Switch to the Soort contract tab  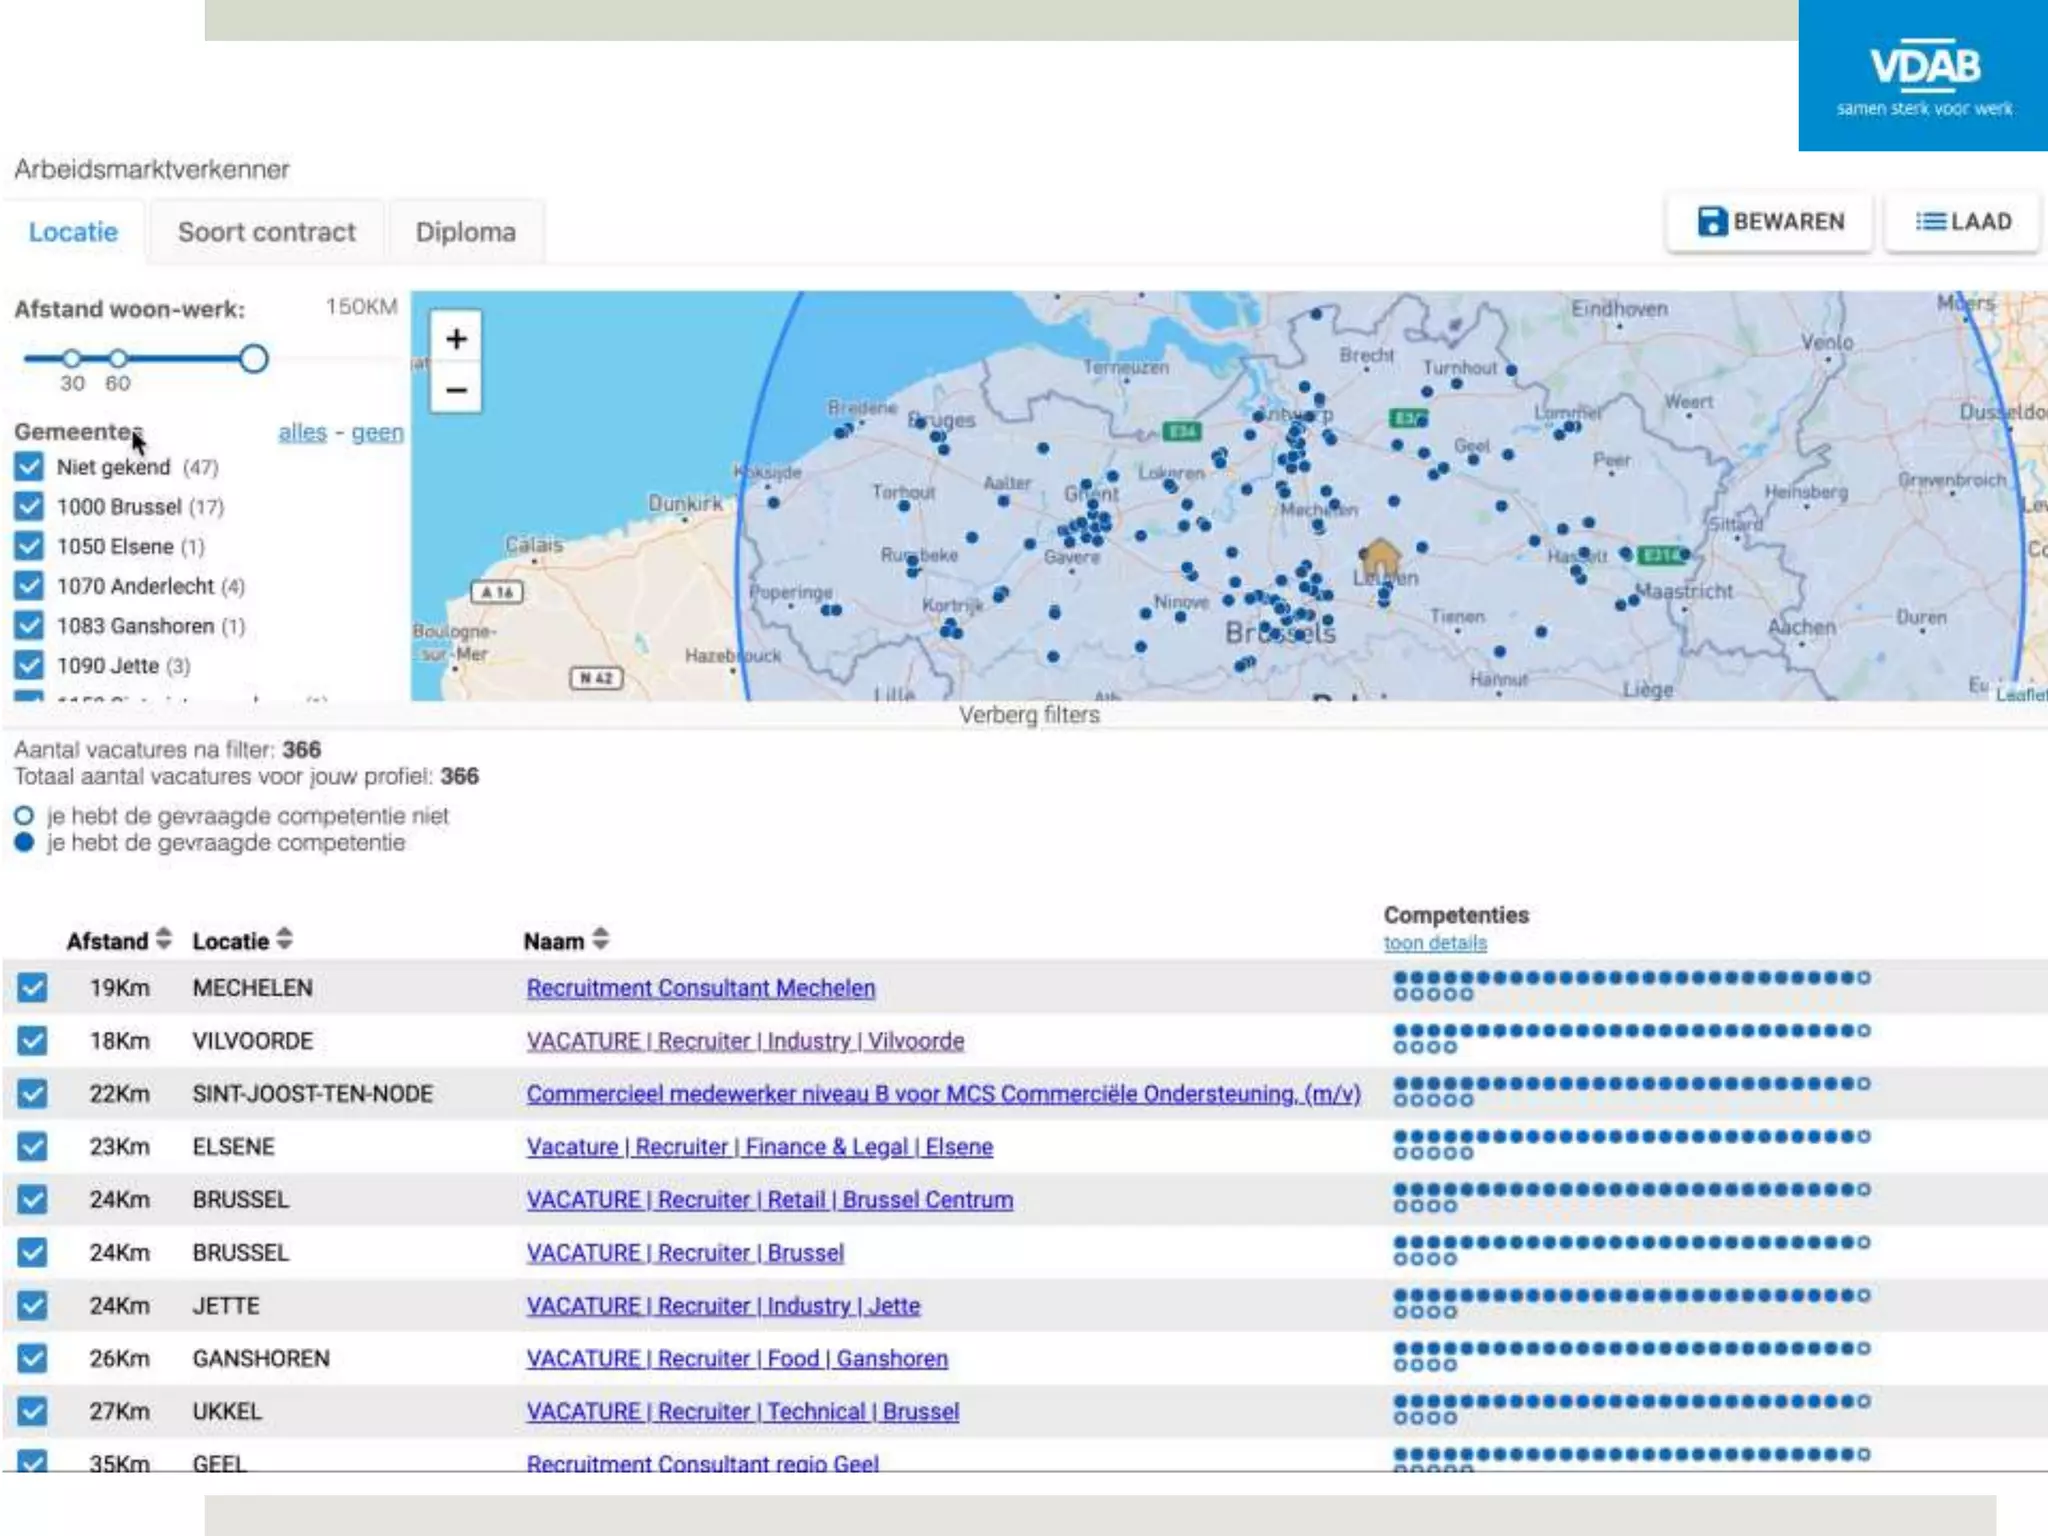click(x=266, y=232)
